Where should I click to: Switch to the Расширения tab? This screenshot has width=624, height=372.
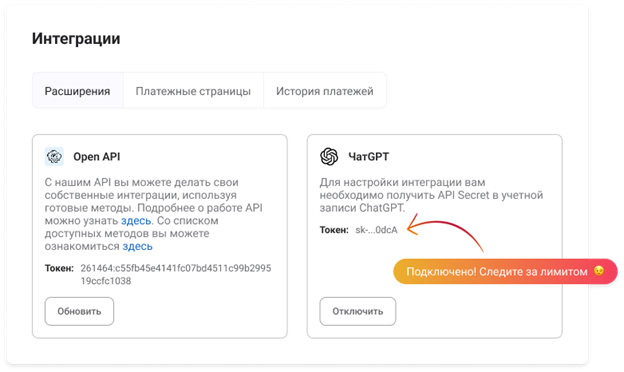tap(77, 91)
